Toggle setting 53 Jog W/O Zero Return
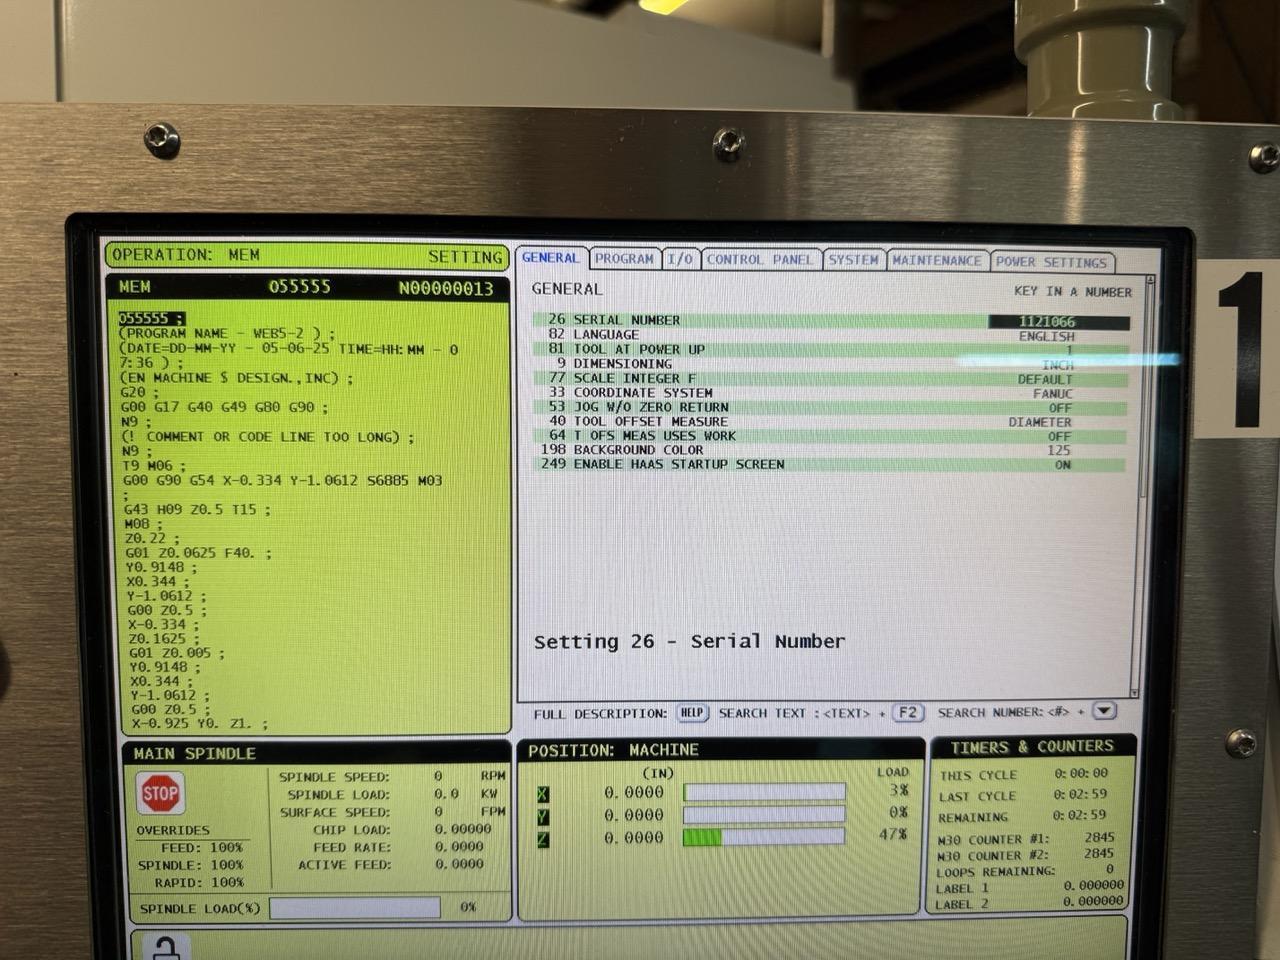The width and height of the screenshot is (1280, 960). [x=1059, y=408]
